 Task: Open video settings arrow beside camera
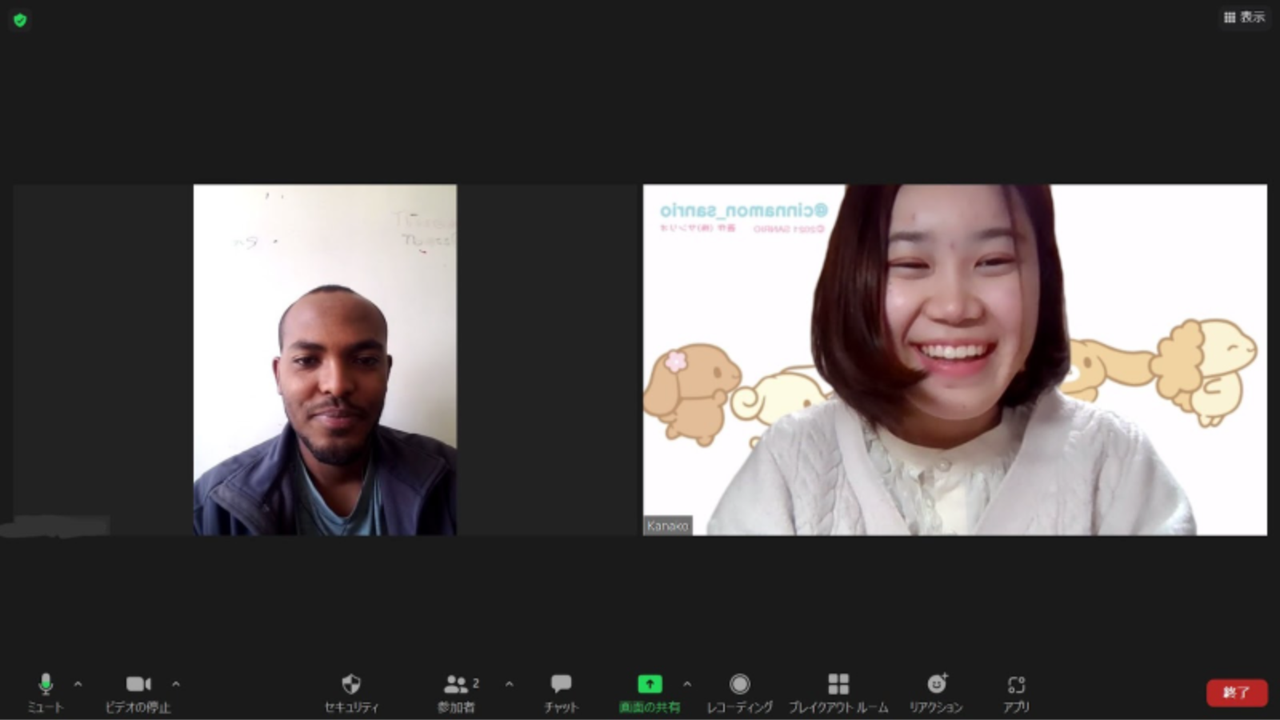tap(176, 684)
